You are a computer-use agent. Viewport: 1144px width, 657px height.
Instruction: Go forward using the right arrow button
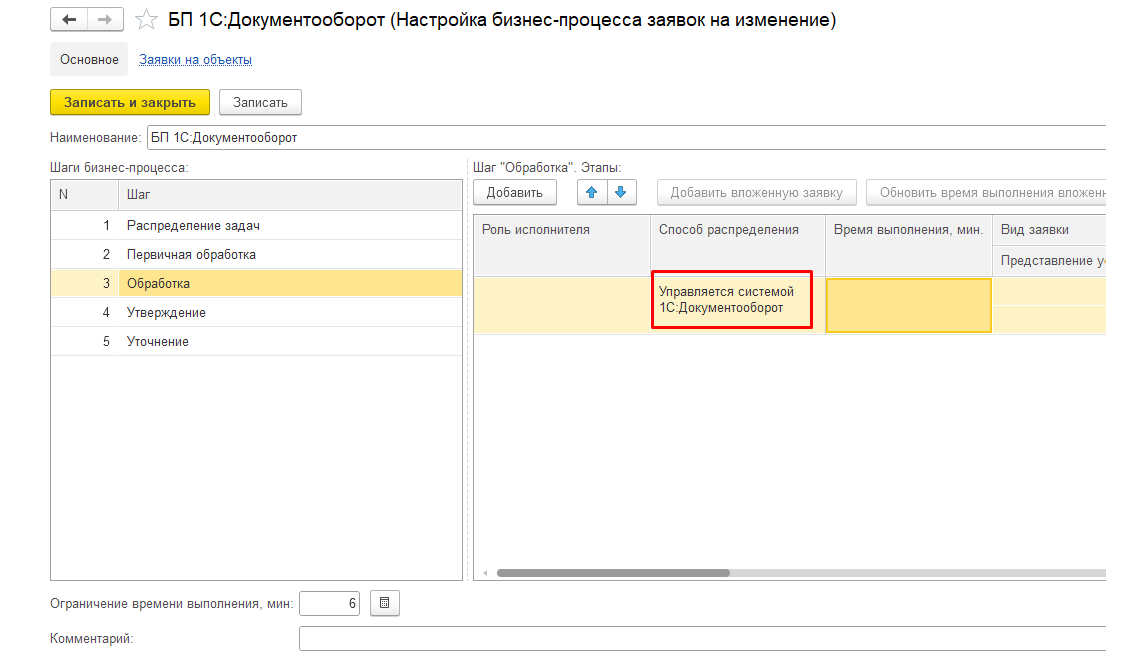coord(105,20)
